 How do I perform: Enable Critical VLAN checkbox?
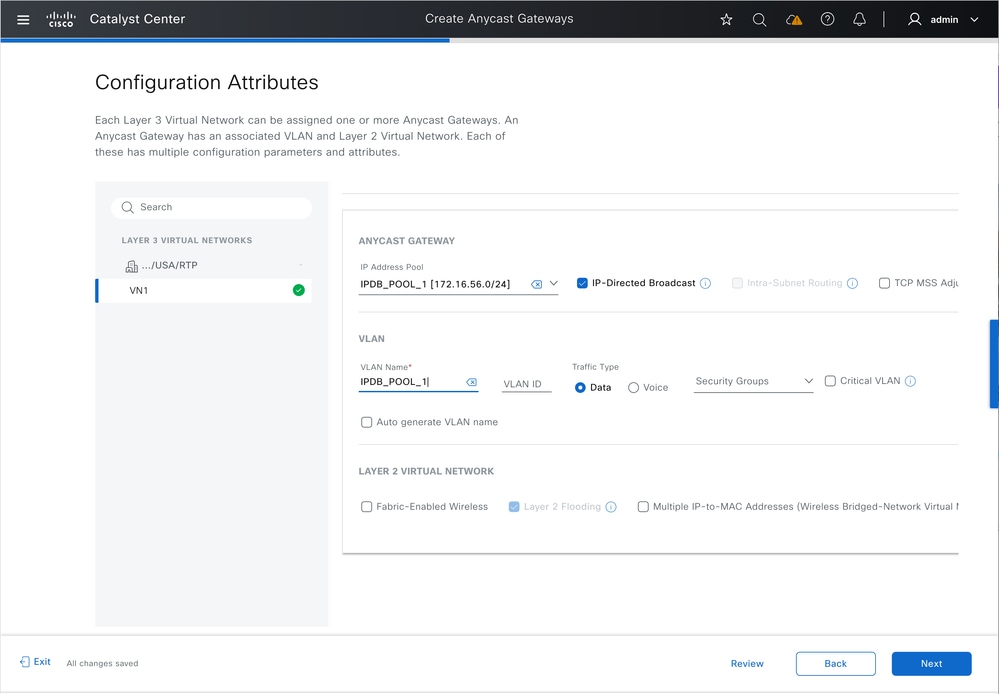click(830, 381)
